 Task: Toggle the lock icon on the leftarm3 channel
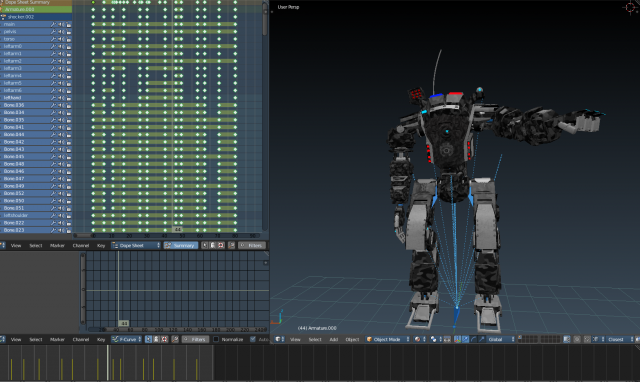click(x=69, y=69)
